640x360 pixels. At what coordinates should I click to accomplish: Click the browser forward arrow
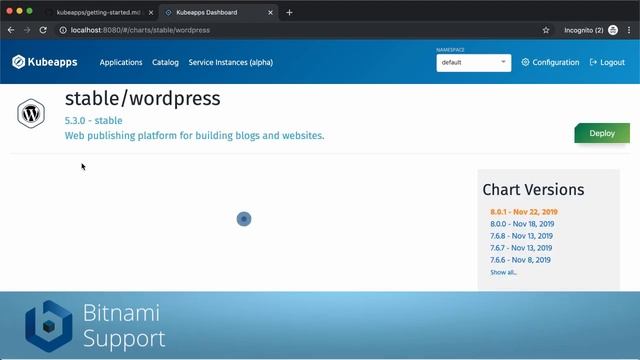(27, 30)
